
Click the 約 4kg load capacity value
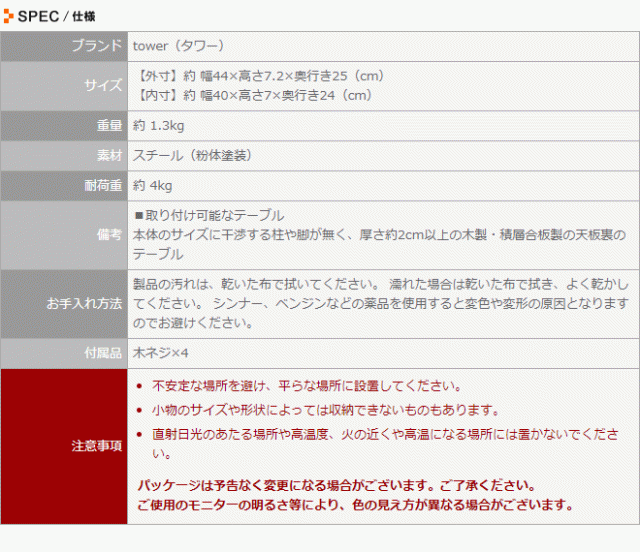(x=153, y=186)
